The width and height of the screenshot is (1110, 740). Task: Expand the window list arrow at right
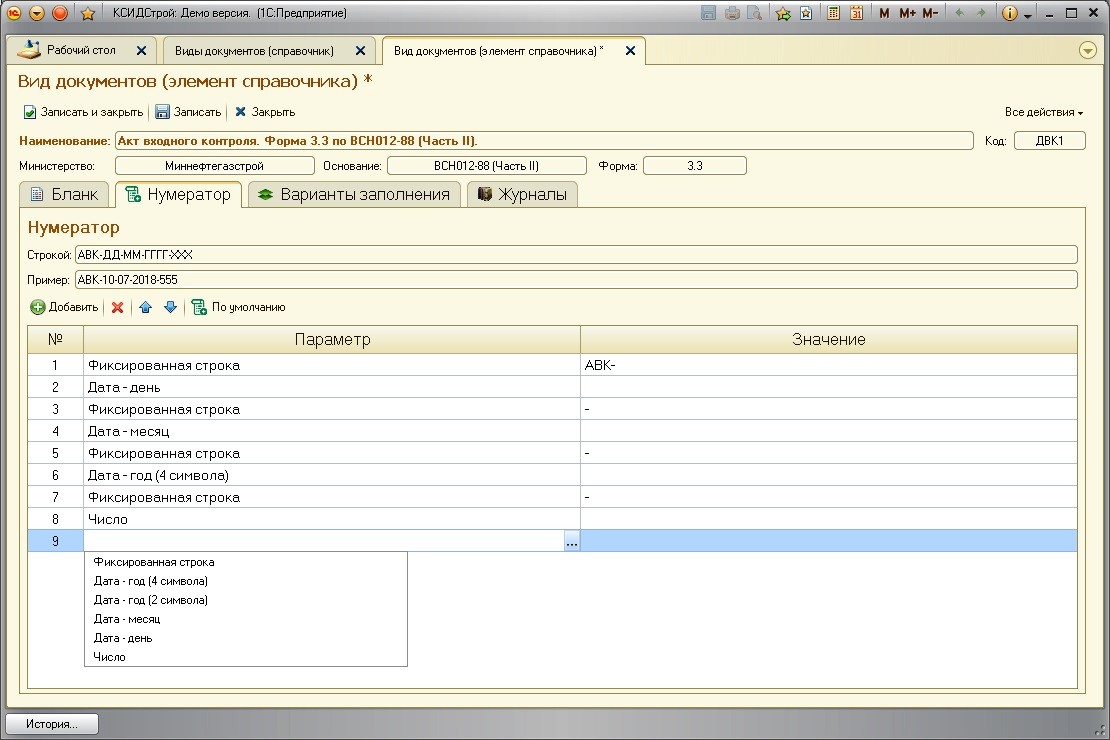[x=1088, y=50]
